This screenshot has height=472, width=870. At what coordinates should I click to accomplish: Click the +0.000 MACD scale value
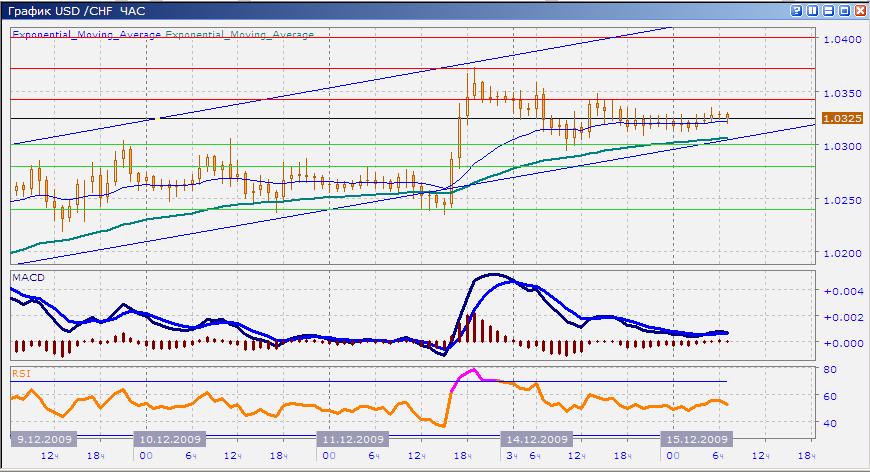(844, 343)
